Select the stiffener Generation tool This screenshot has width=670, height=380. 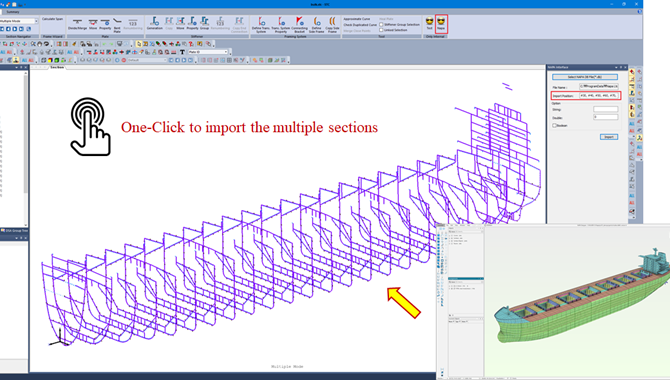click(154, 23)
